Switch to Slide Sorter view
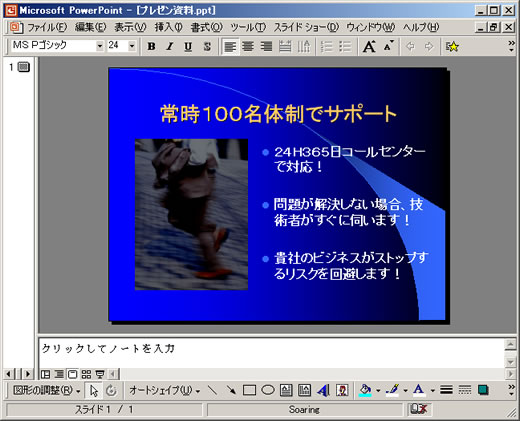Viewport: 520px width, 421px height. 86,374
